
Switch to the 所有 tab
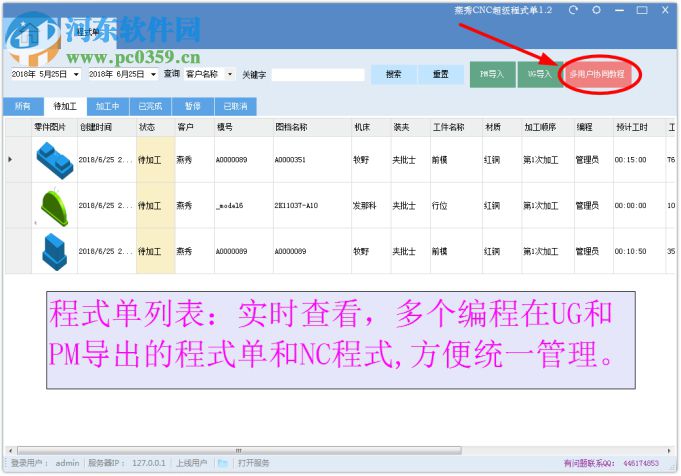(23, 106)
